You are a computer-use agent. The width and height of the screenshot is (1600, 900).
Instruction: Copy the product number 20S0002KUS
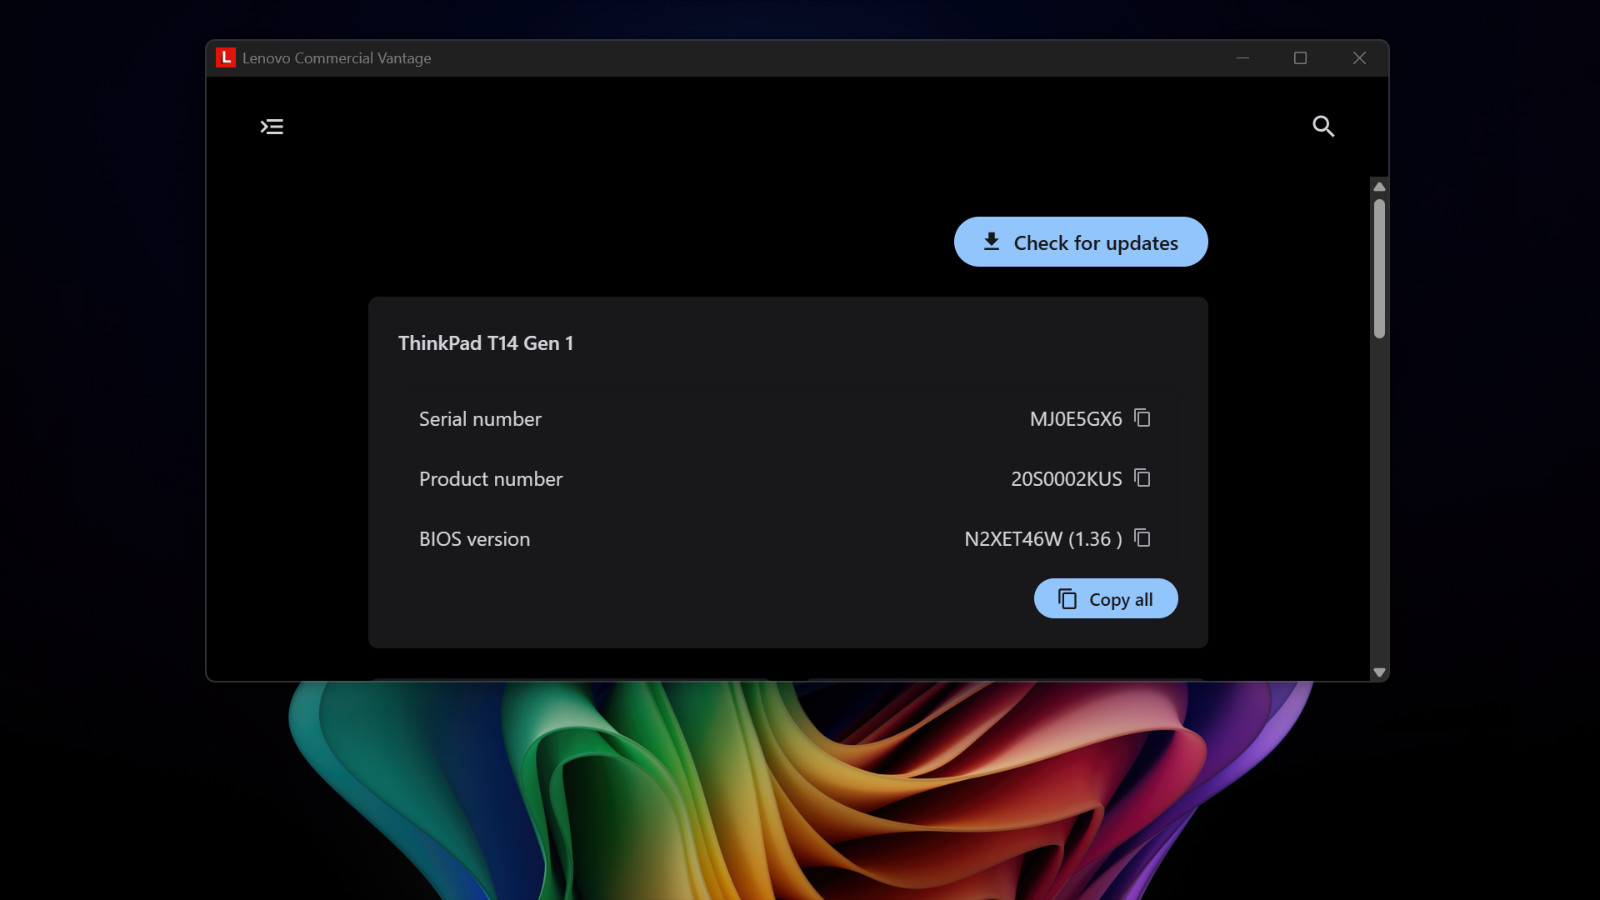1142,478
